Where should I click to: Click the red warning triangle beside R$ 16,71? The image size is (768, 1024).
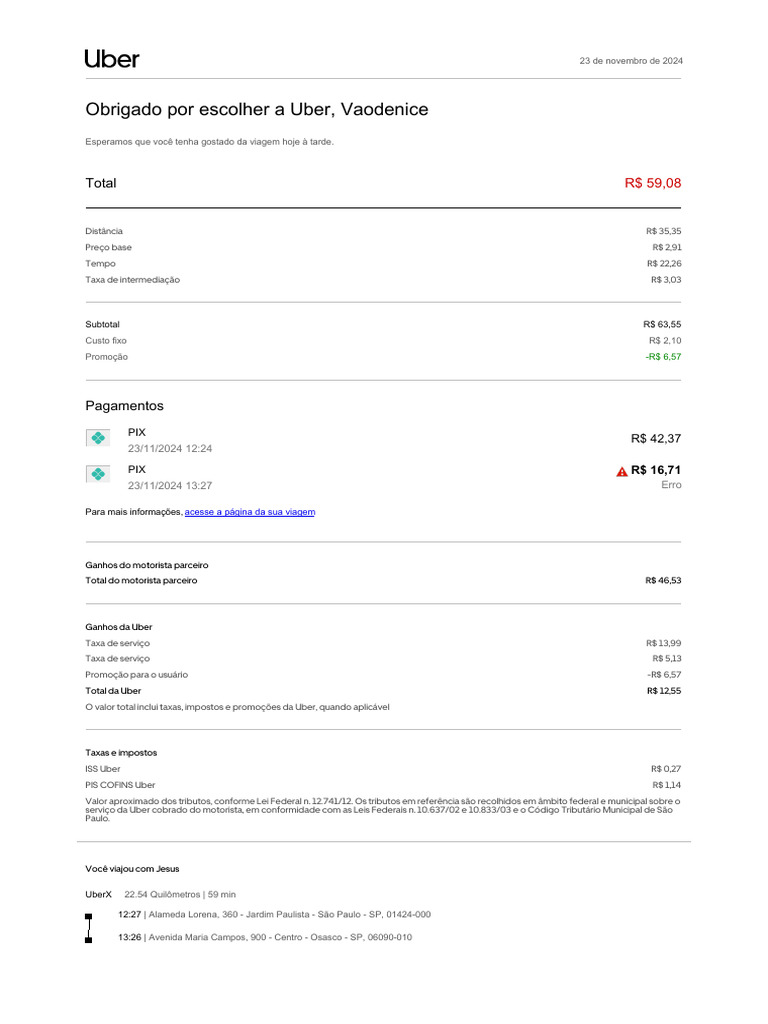coord(622,471)
